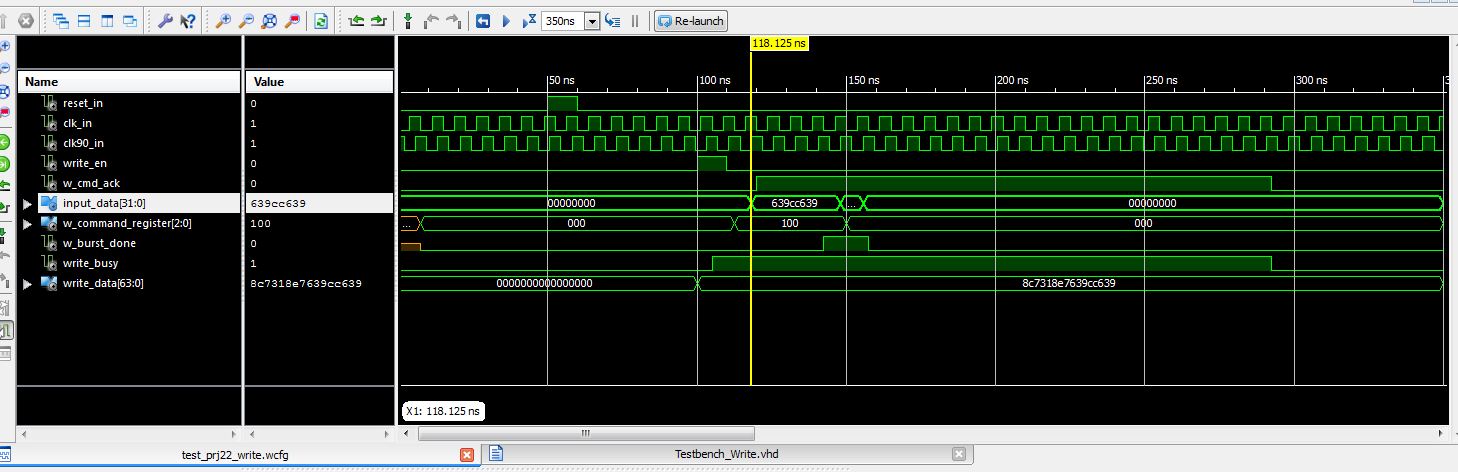Click the What's This help cursor icon
The height and width of the screenshot is (472, 1458).
pos(187,20)
